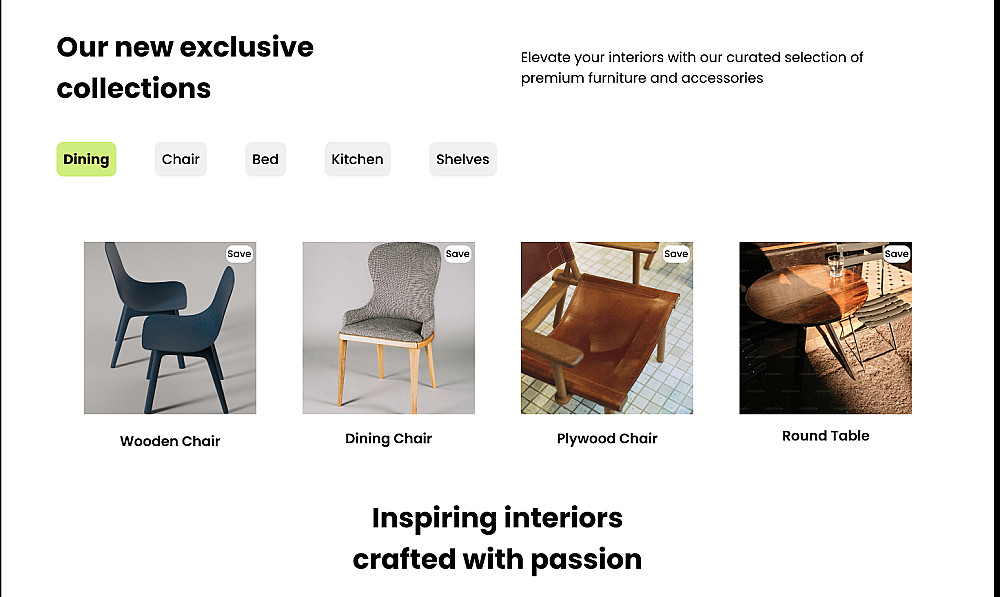The height and width of the screenshot is (597, 1000).
Task: Save the Dining Chair product
Action: [458, 254]
